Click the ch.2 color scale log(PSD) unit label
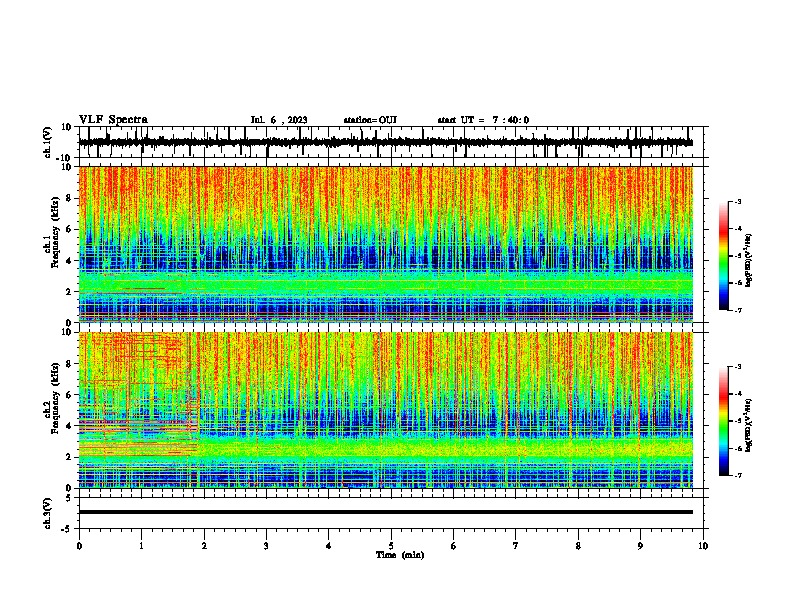This screenshot has width=792, height=612. [750, 426]
